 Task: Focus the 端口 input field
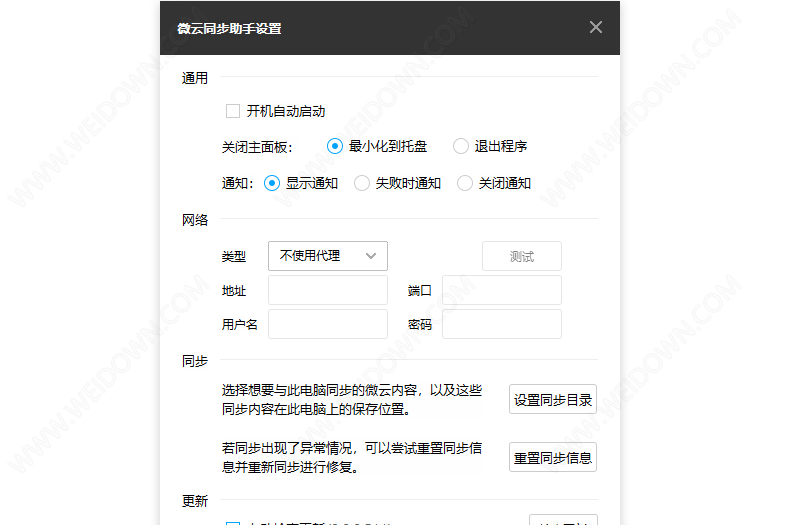(x=502, y=290)
